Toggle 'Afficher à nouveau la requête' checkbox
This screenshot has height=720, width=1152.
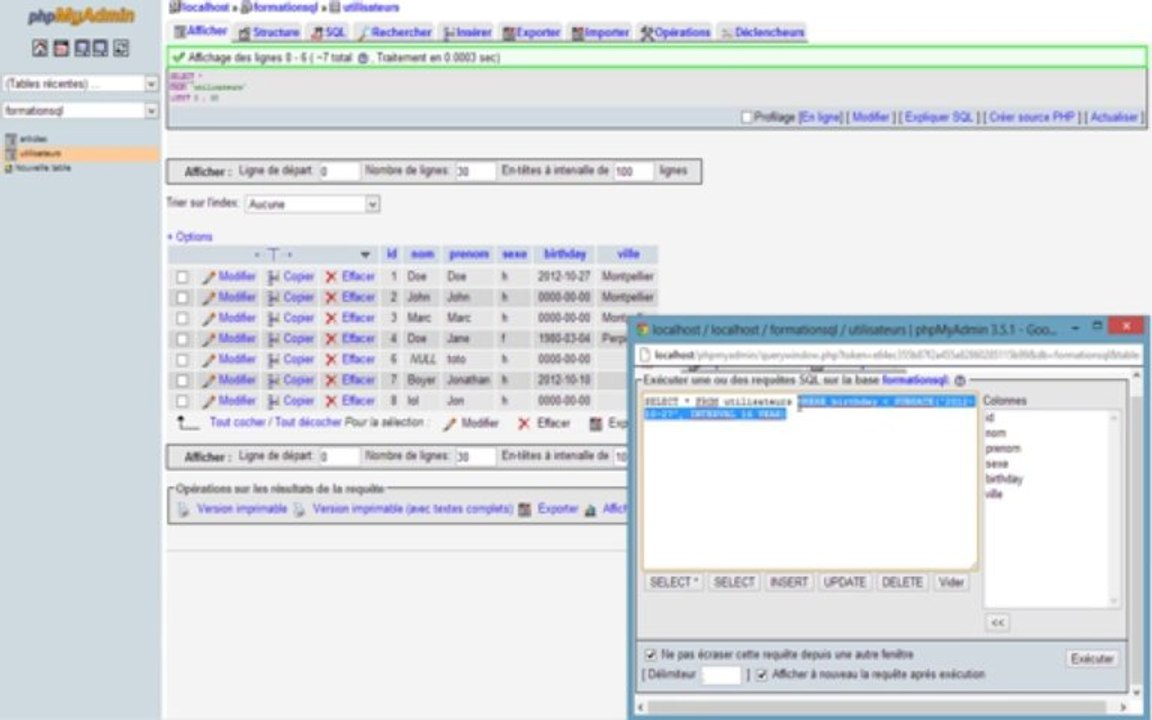762,674
